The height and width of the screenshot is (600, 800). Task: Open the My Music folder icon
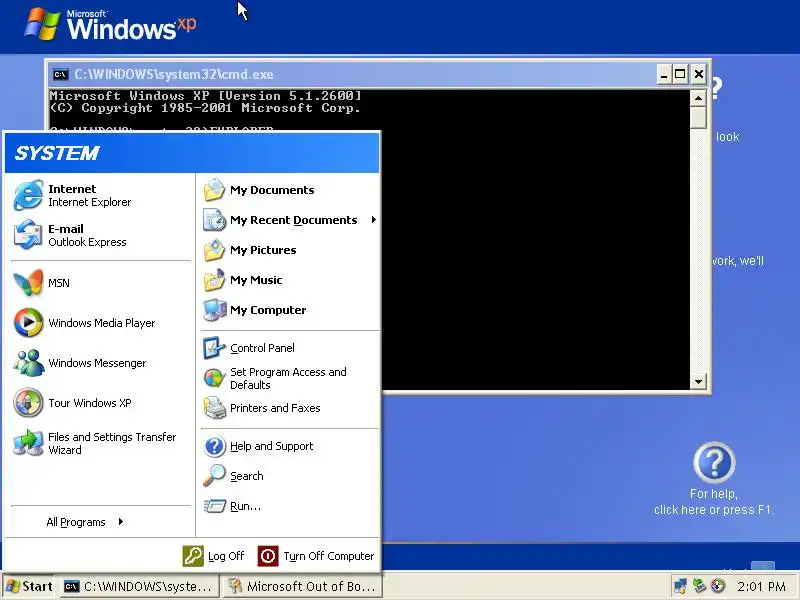(214, 280)
